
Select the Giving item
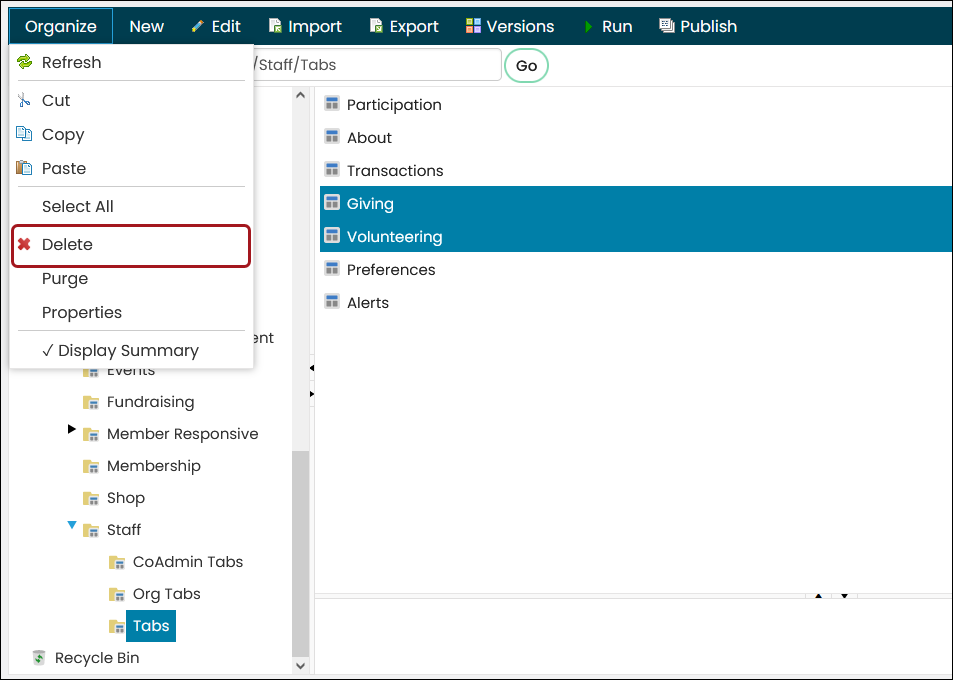[370, 204]
